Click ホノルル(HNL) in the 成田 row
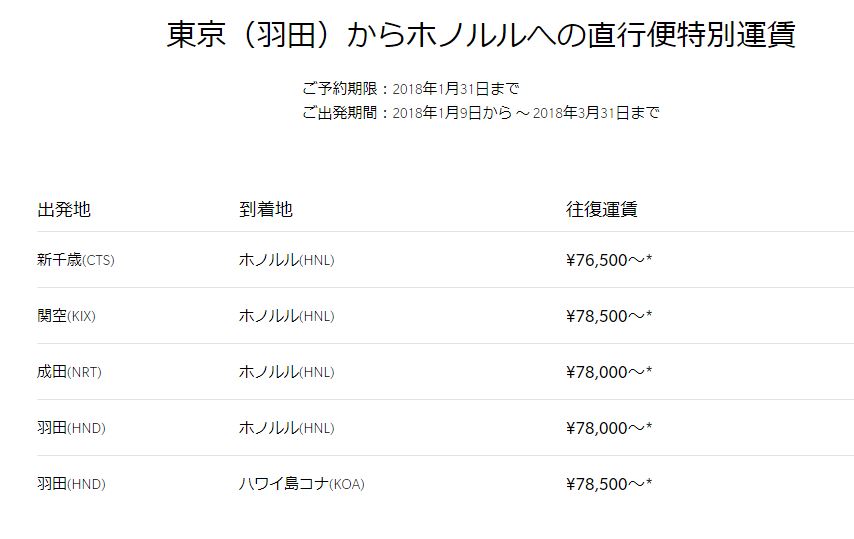The width and height of the screenshot is (854, 539). click(x=287, y=372)
